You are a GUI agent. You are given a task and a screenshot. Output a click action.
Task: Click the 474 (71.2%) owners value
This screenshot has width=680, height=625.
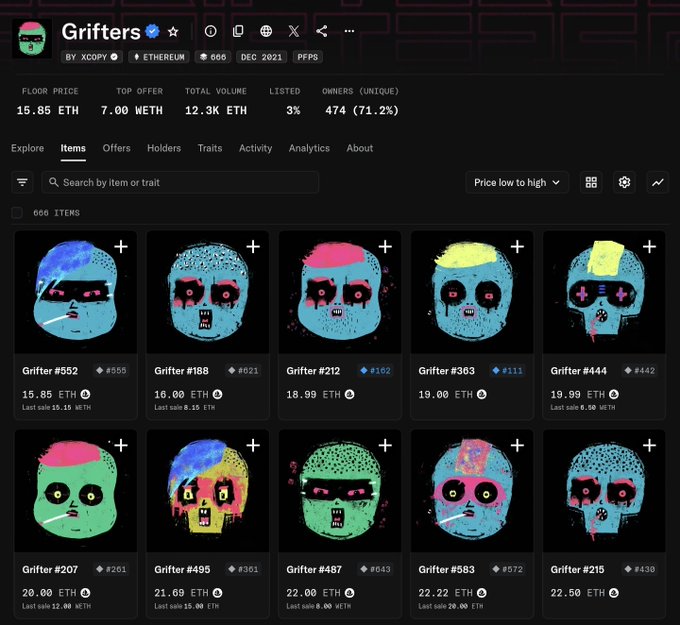pos(362,111)
